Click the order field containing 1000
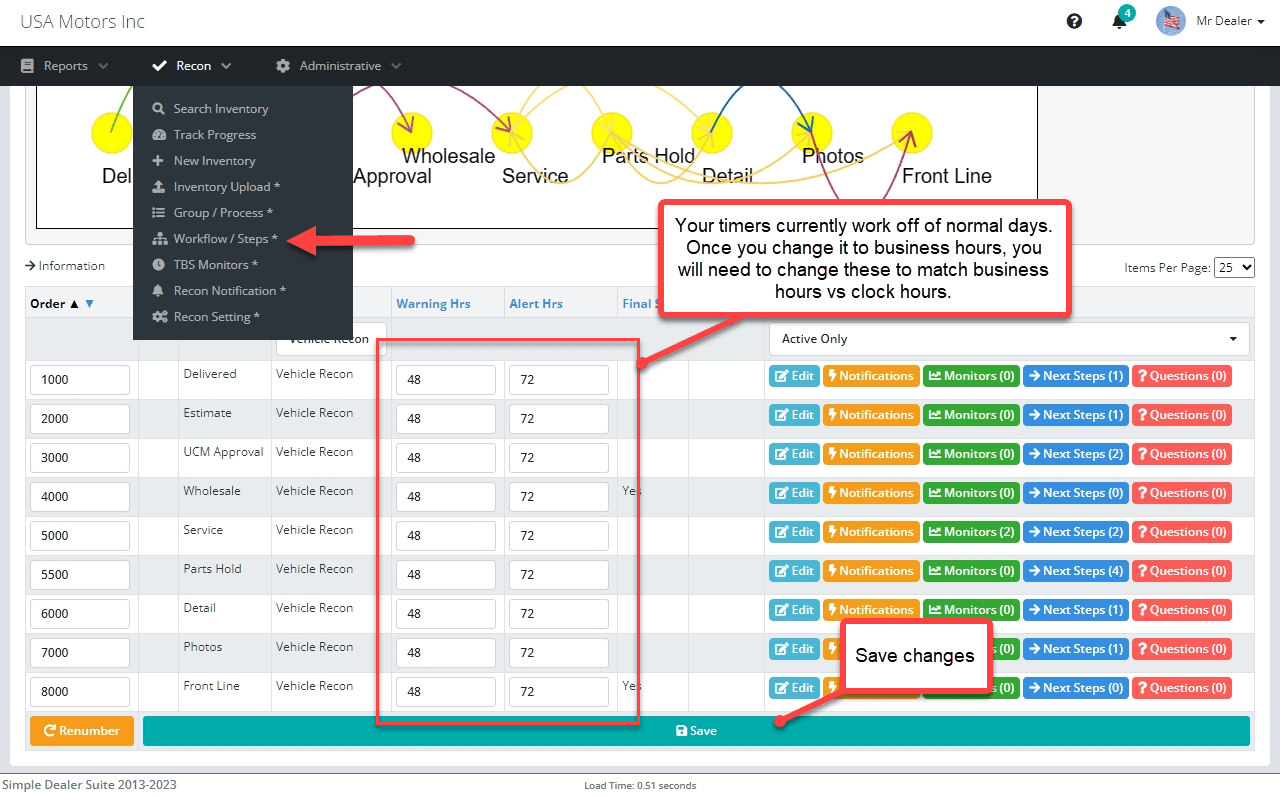1280x796 pixels. click(80, 380)
